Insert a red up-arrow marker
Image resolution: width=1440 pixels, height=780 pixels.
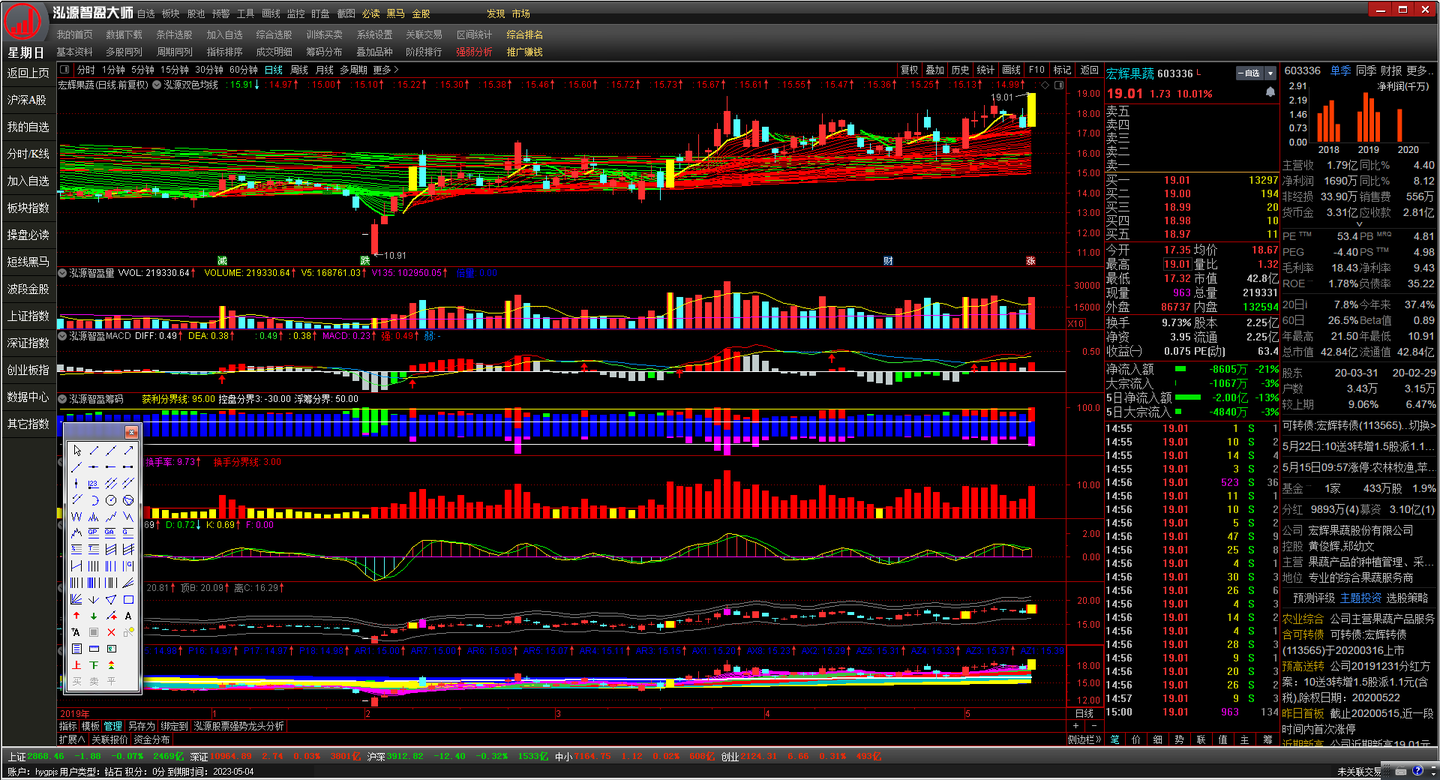pyautogui.click(x=76, y=615)
